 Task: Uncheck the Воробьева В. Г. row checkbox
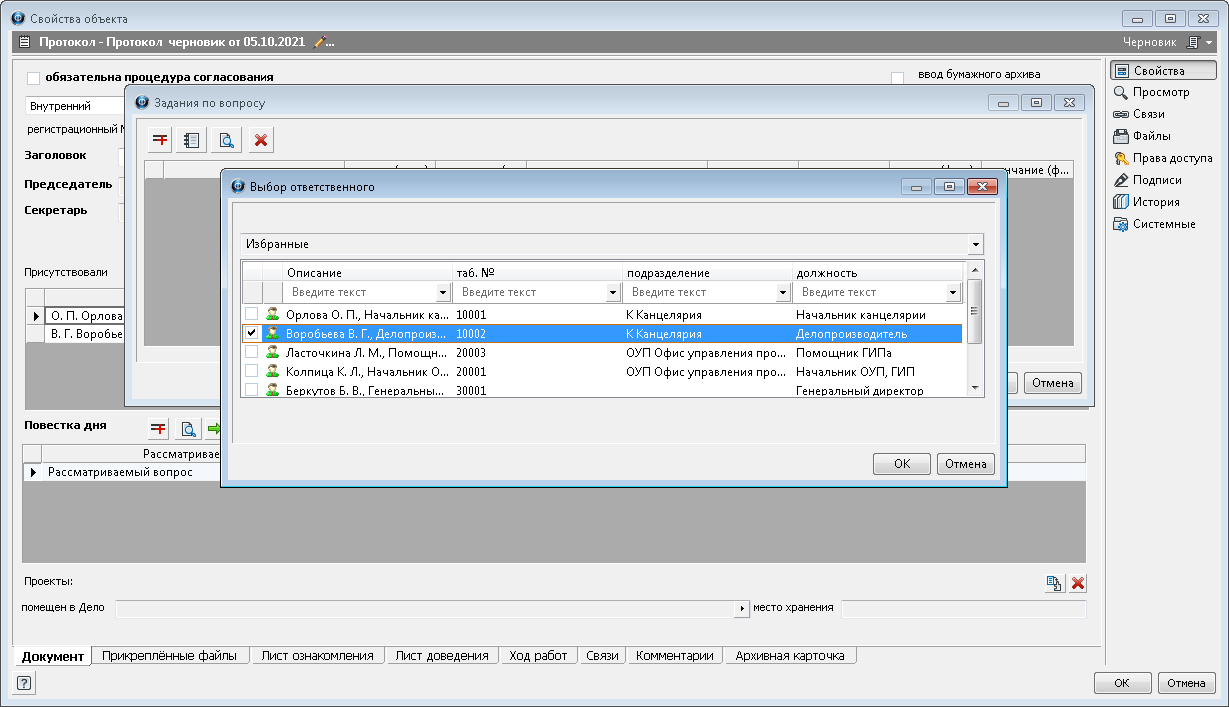(x=252, y=333)
